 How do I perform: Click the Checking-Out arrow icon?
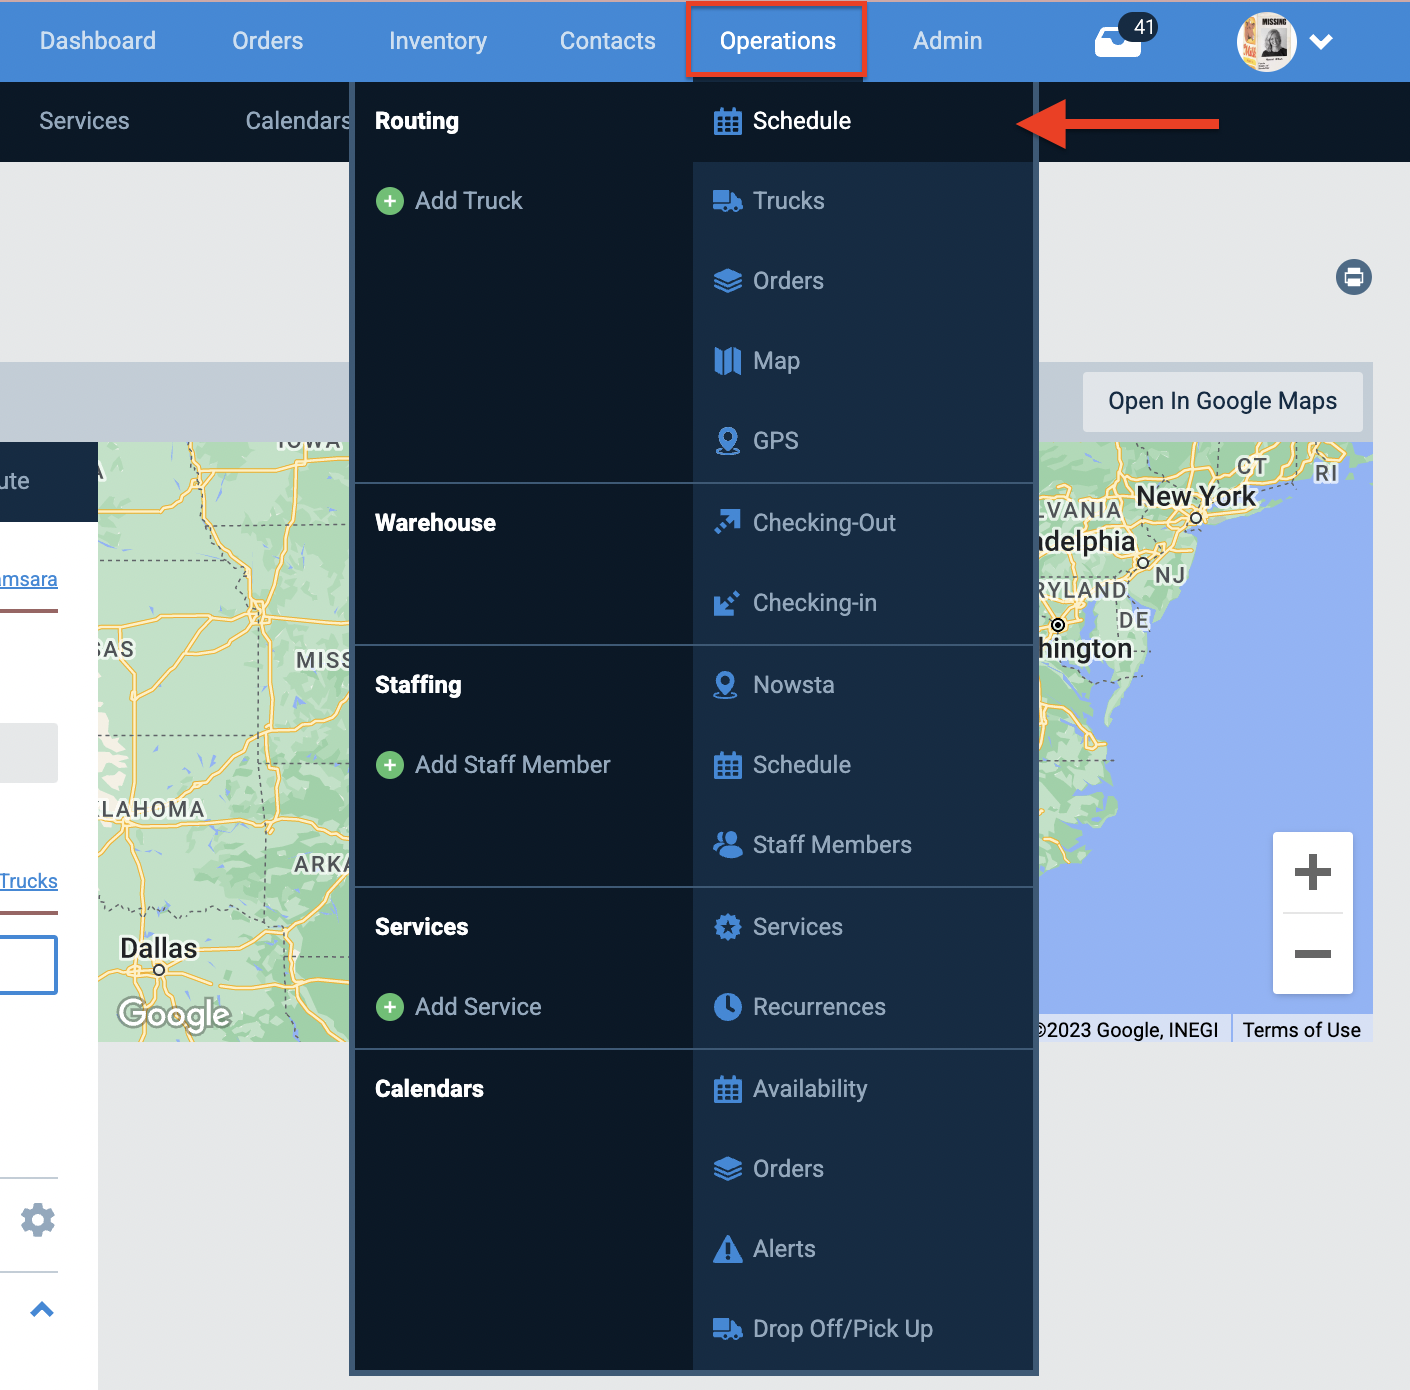[x=728, y=522]
